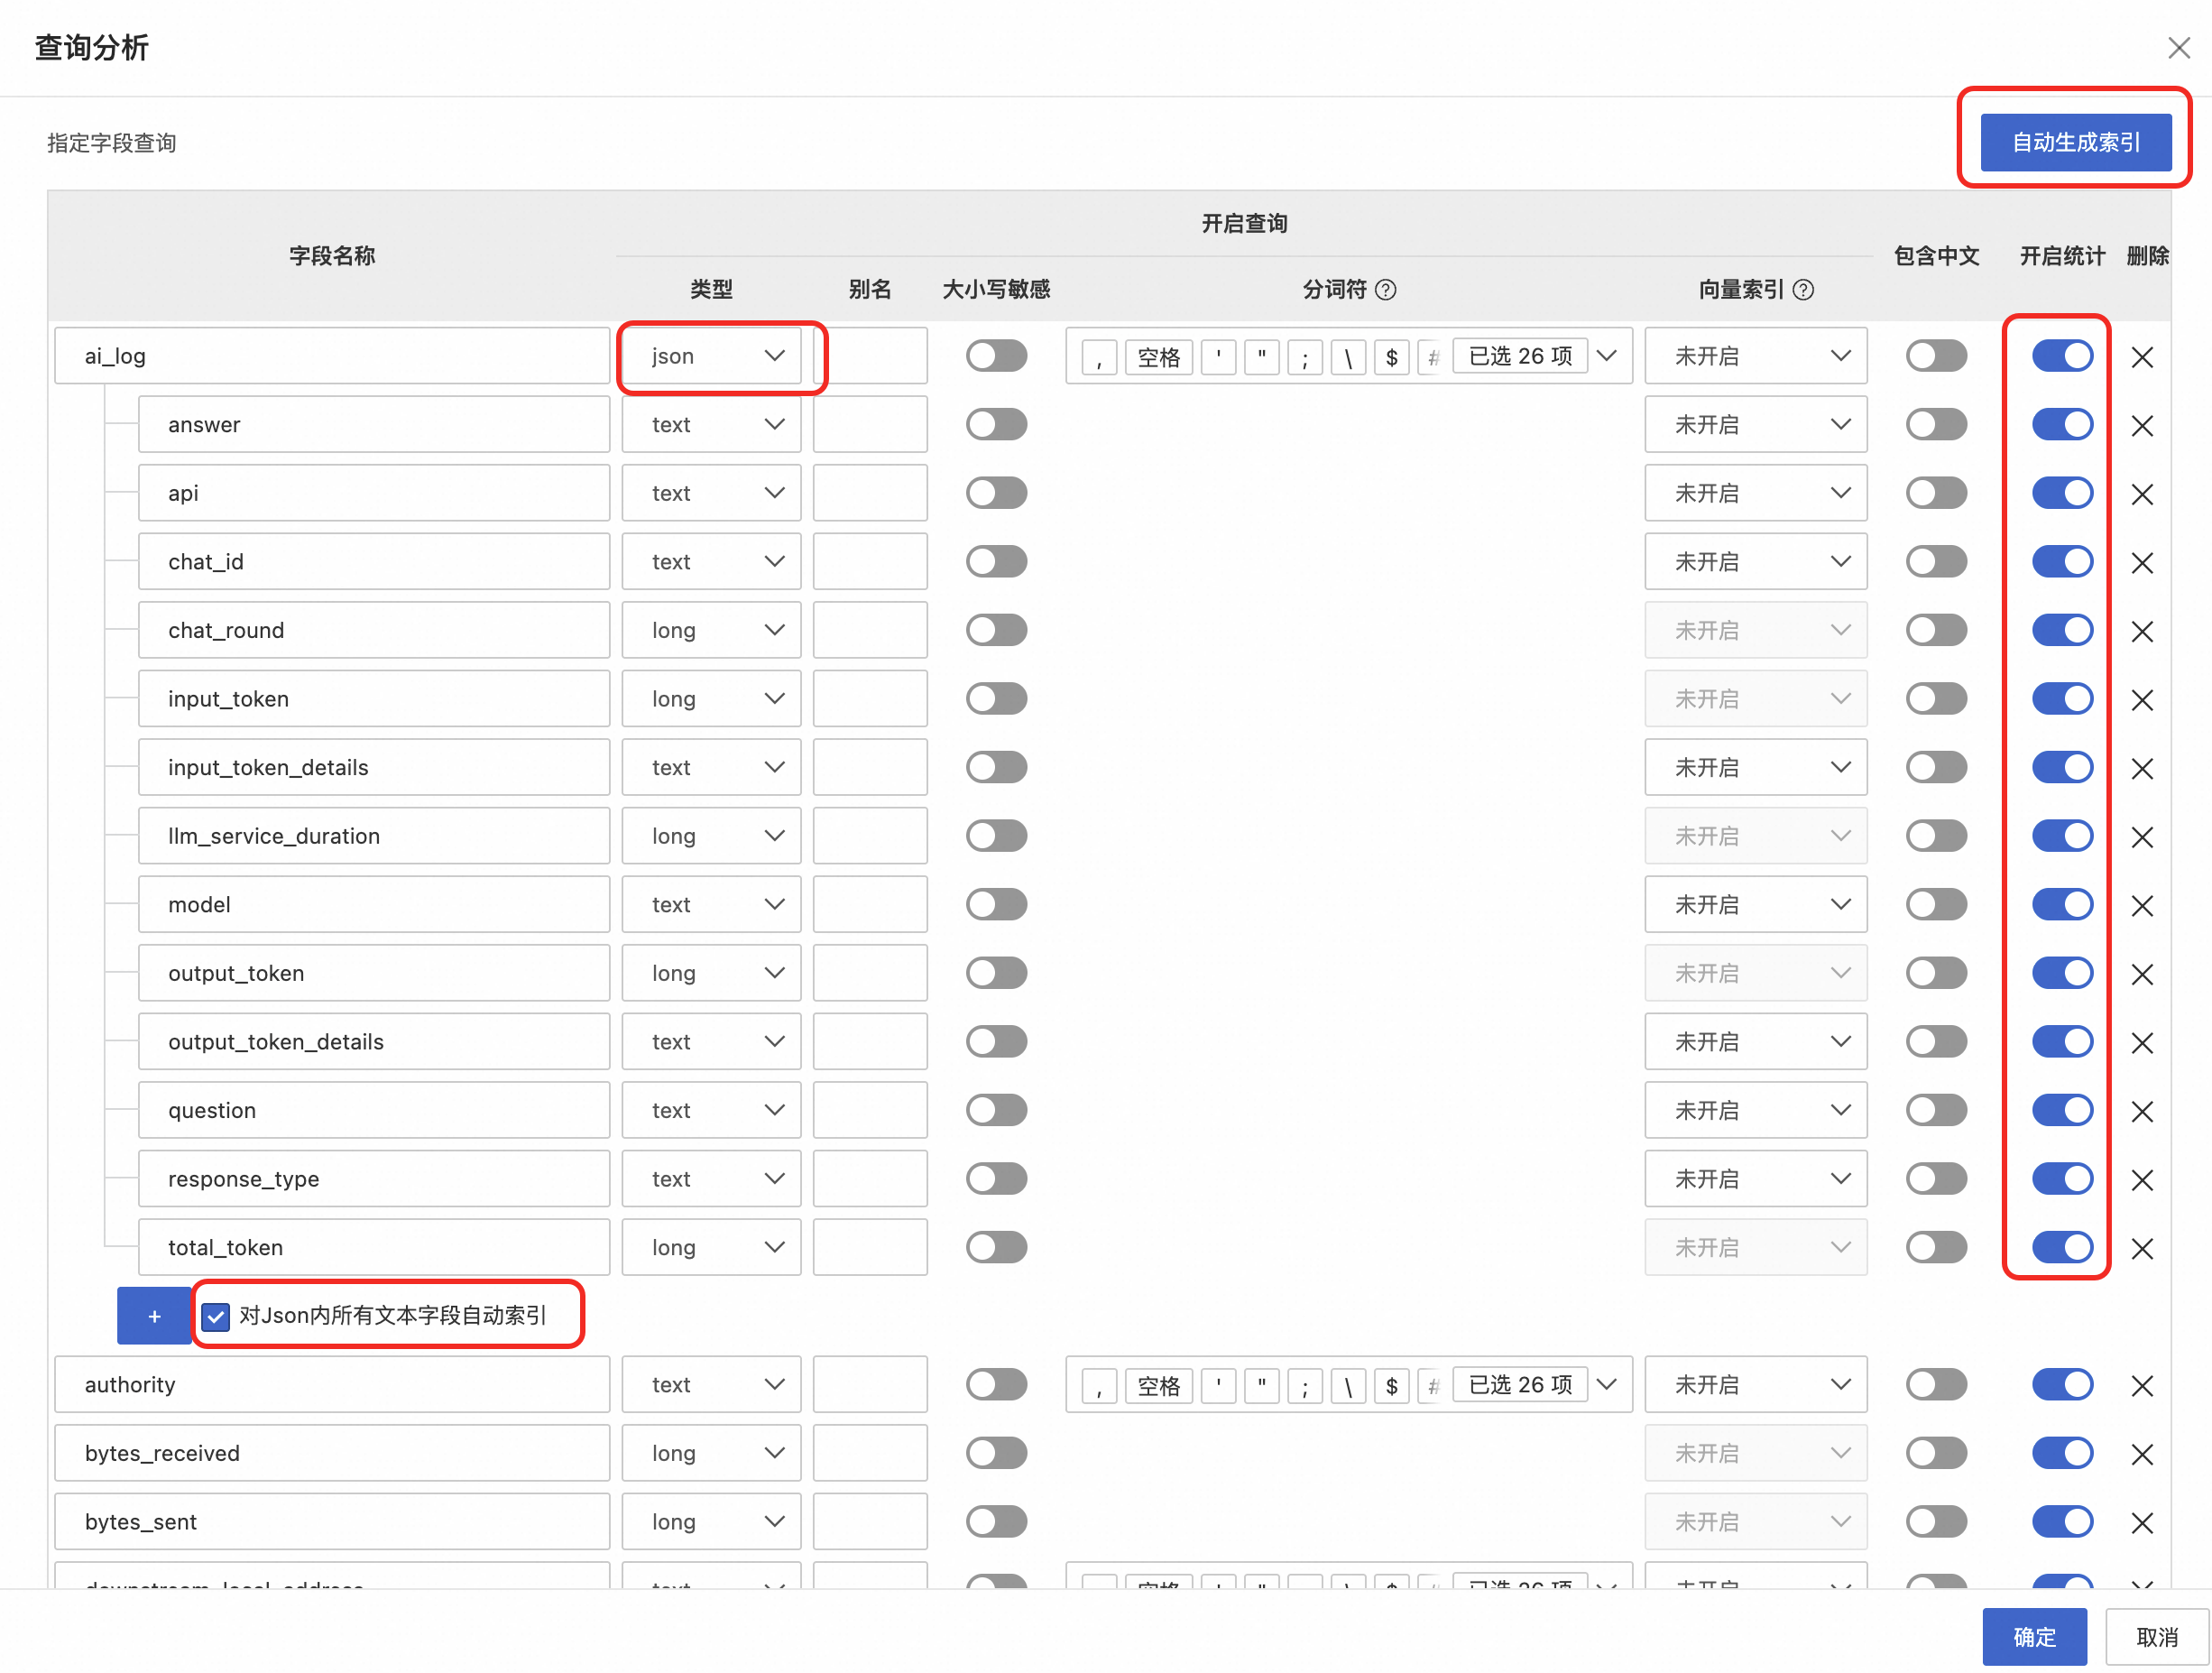The image size is (2212, 1673).
Task: Click the 分词符 help question-mark icon
Action: pos(1385,290)
